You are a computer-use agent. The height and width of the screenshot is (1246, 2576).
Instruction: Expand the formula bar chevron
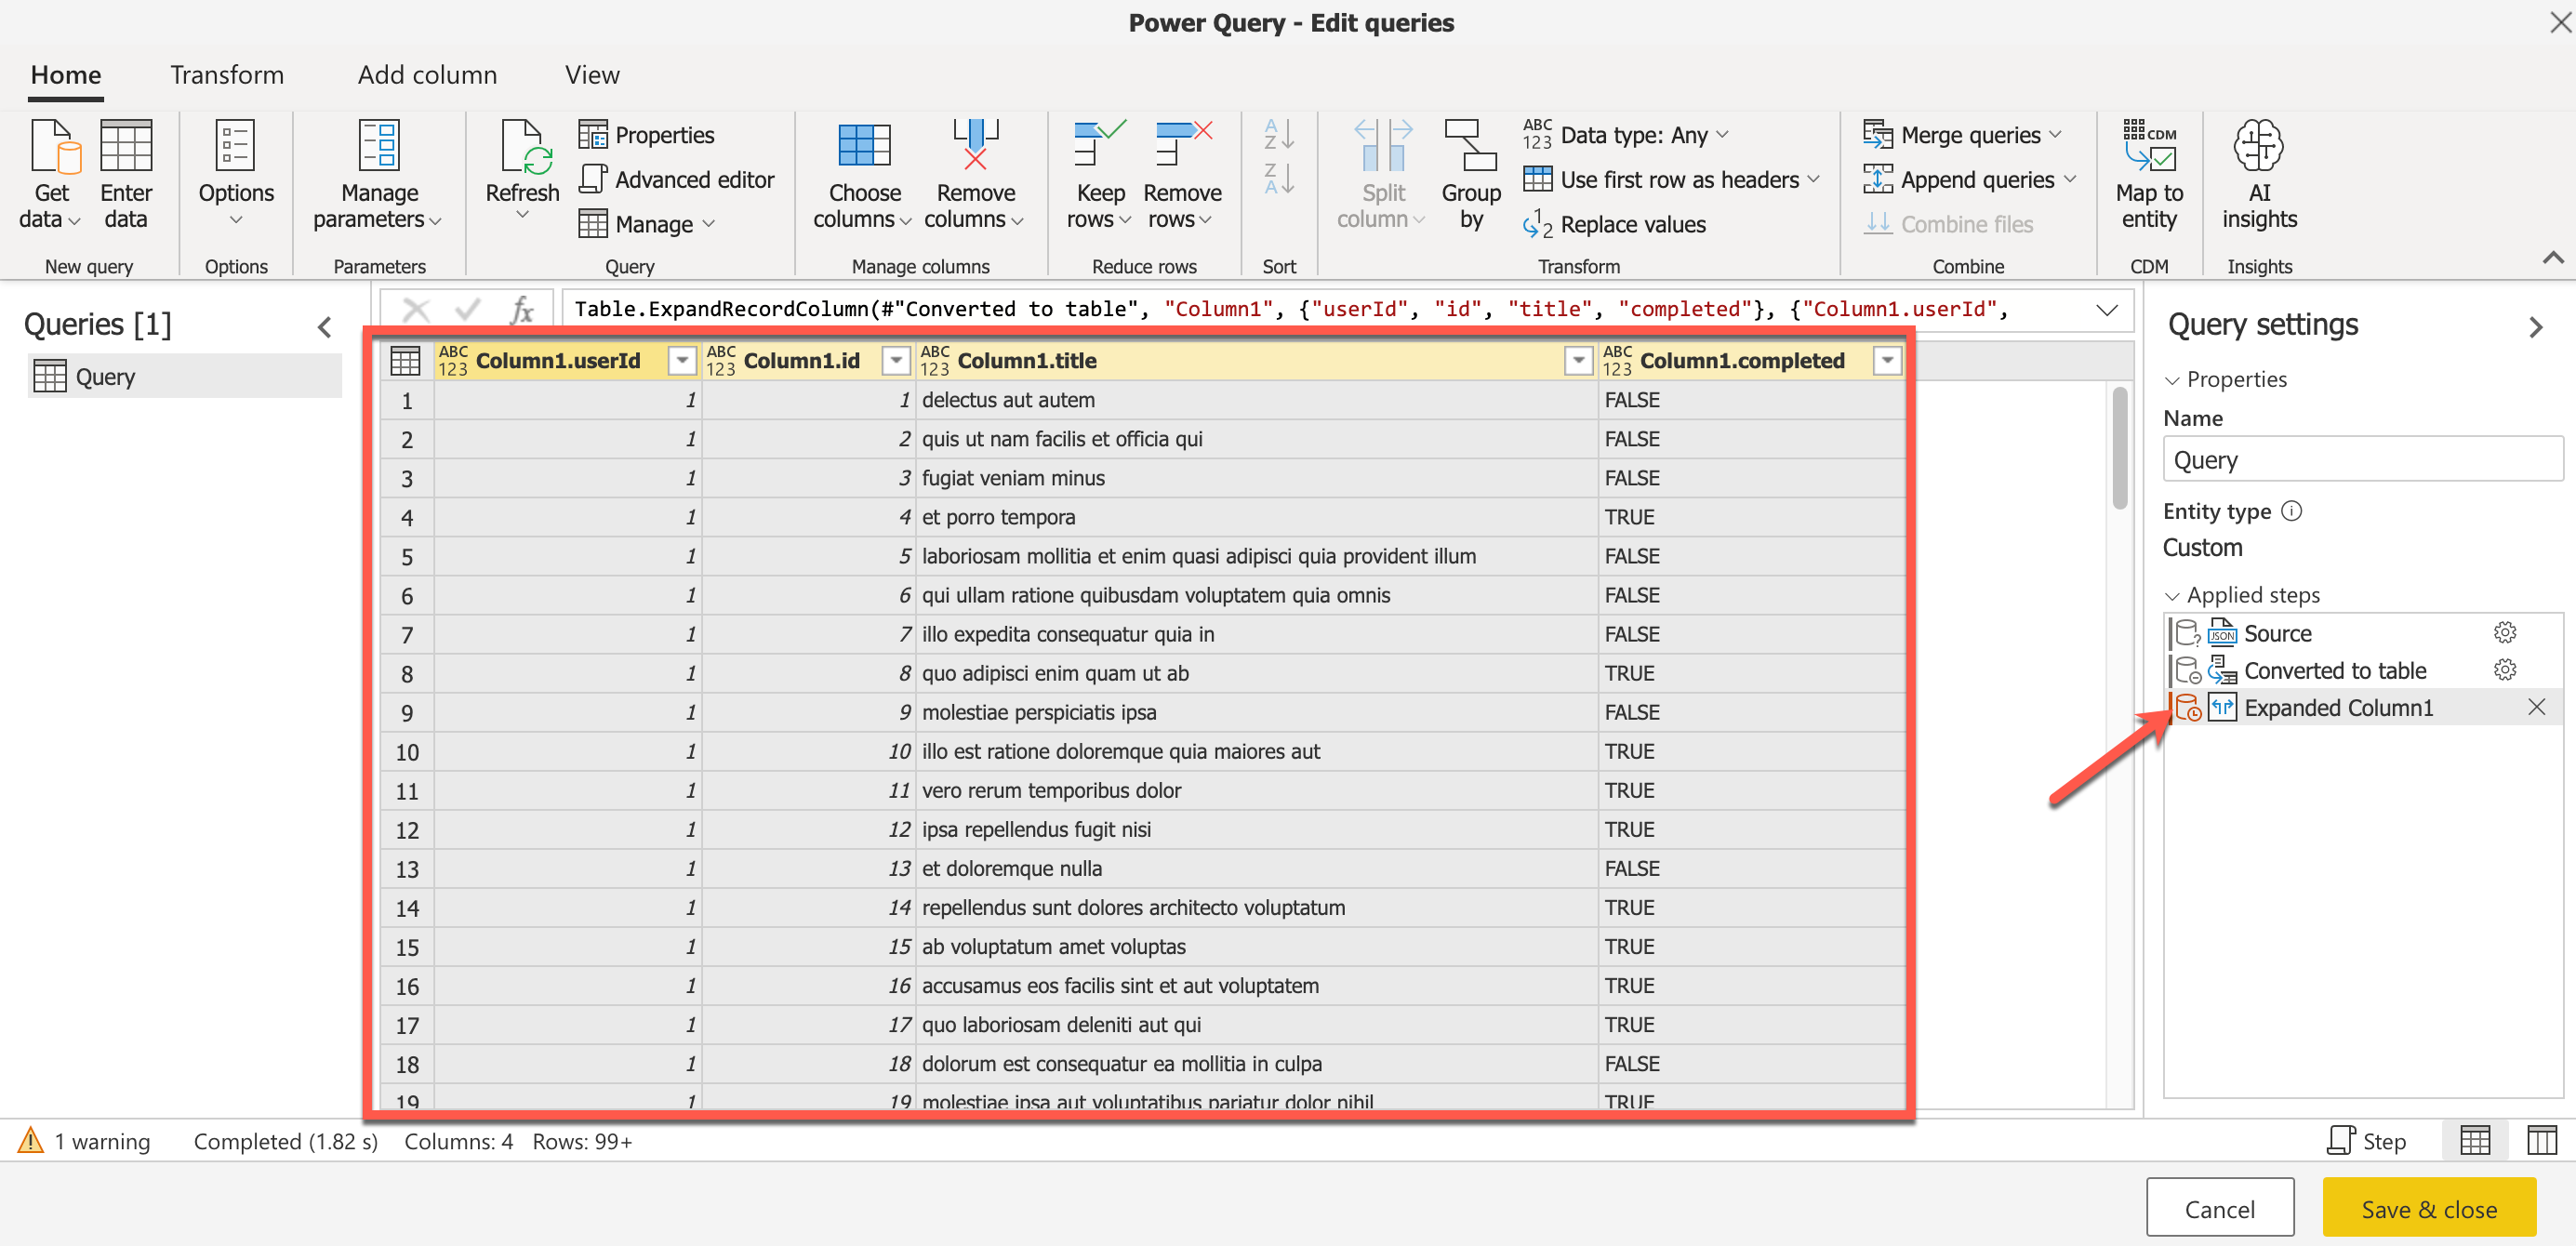[x=2107, y=310]
